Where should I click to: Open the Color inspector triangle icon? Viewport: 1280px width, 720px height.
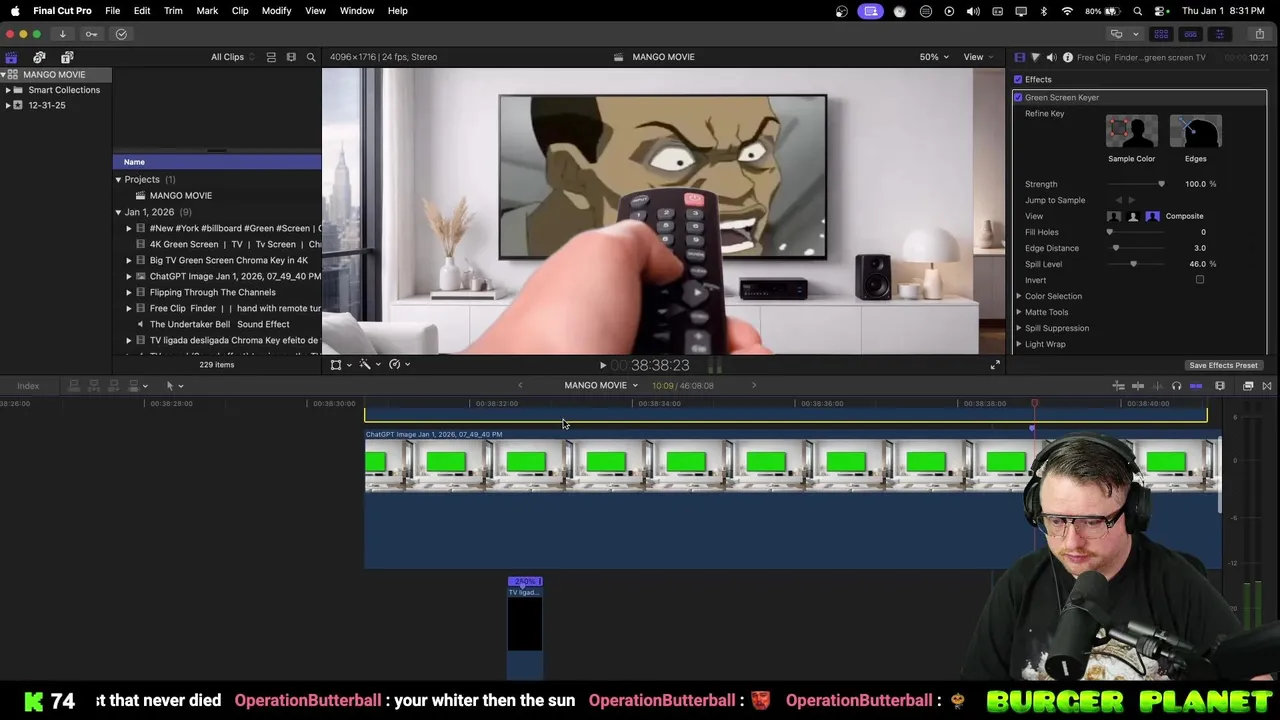click(x=1035, y=57)
